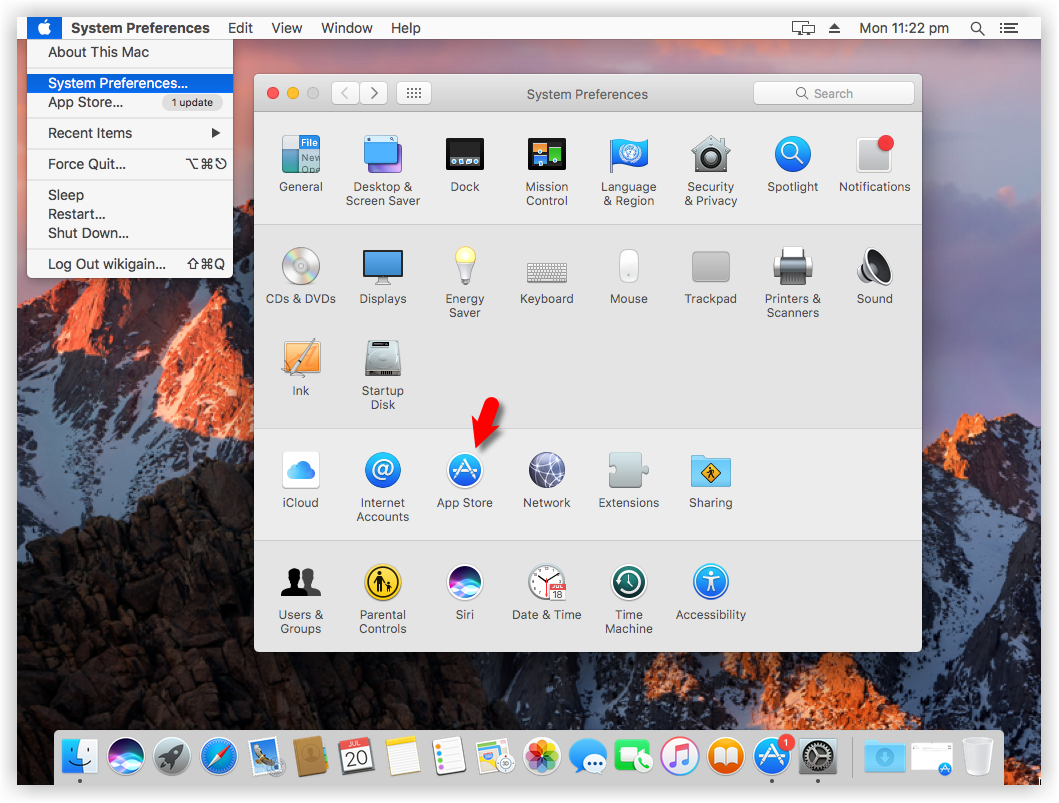Expand the Recent Items submenu
This screenshot has width=1059, height=803.
click(130, 133)
